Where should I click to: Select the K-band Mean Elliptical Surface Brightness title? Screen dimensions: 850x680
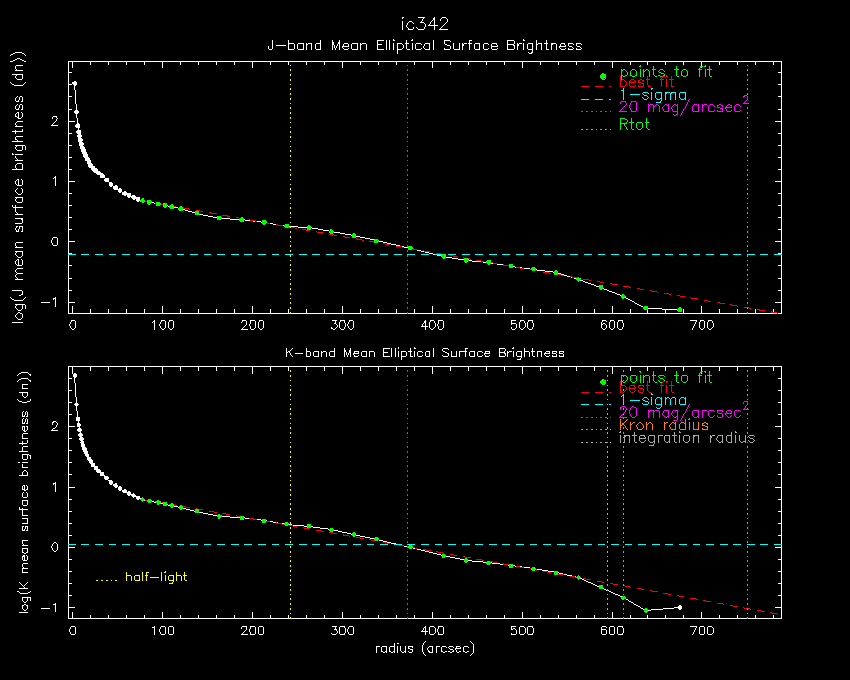424,352
